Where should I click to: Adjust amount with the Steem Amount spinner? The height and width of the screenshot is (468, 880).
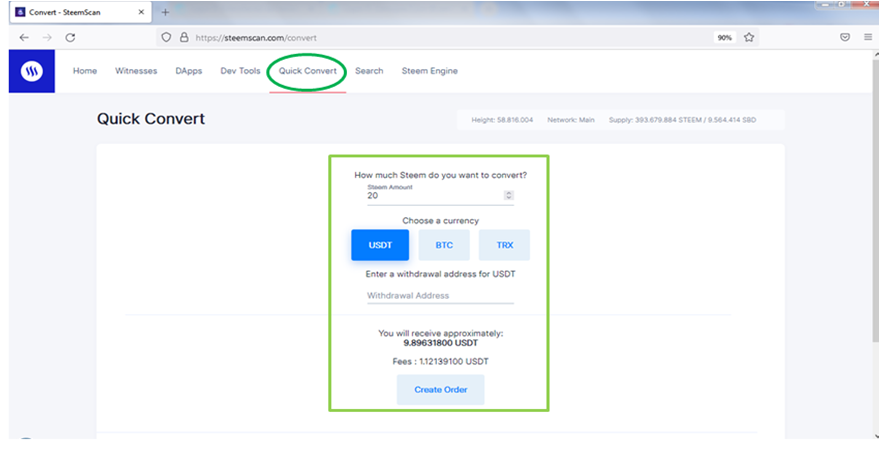pyautogui.click(x=508, y=195)
